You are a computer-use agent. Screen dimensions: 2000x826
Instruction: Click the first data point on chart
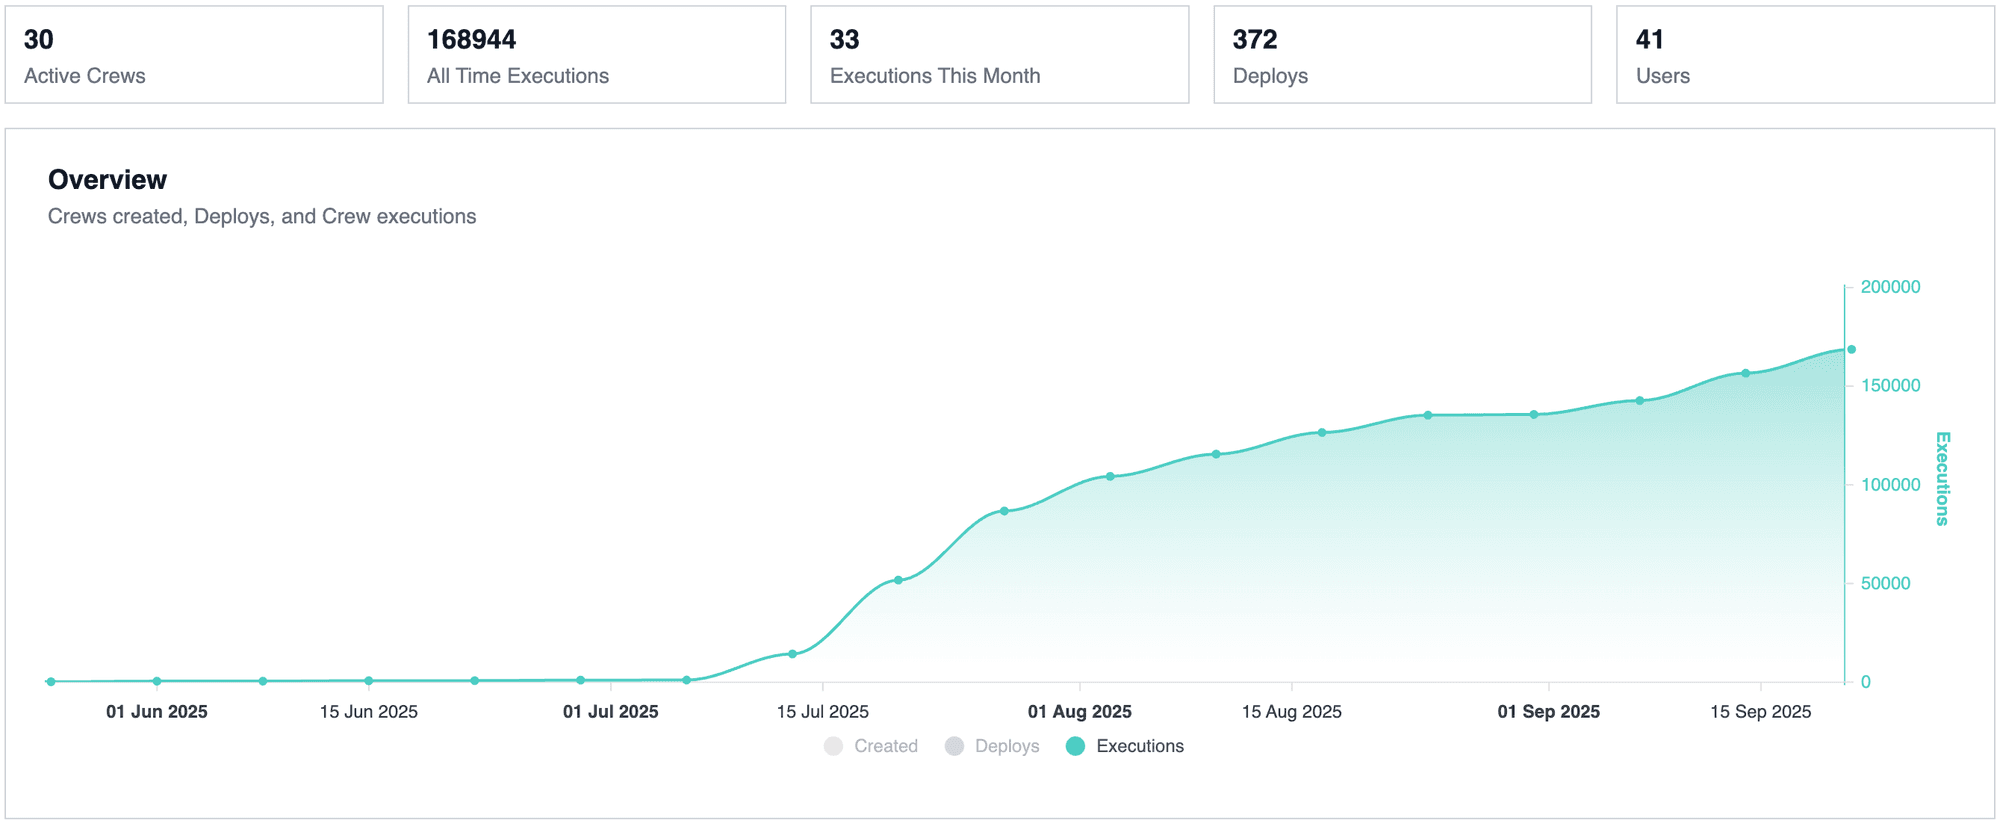[x=51, y=682]
